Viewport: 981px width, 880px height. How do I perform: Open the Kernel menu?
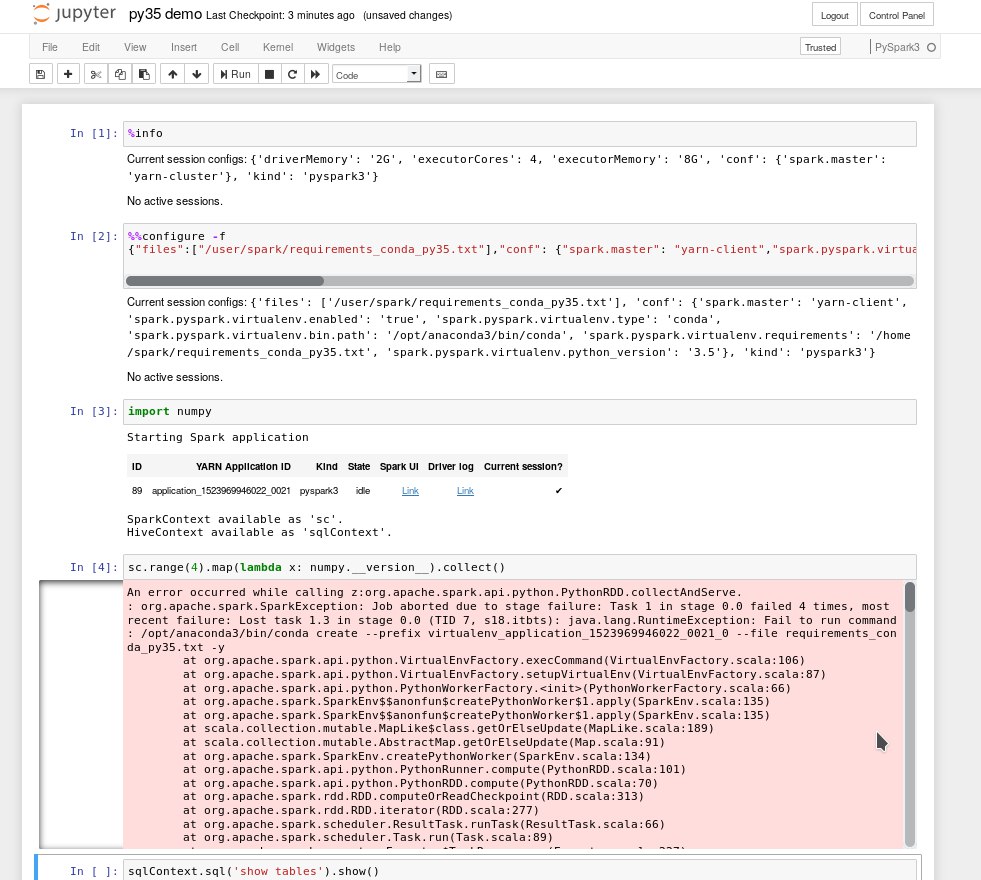pos(278,47)
